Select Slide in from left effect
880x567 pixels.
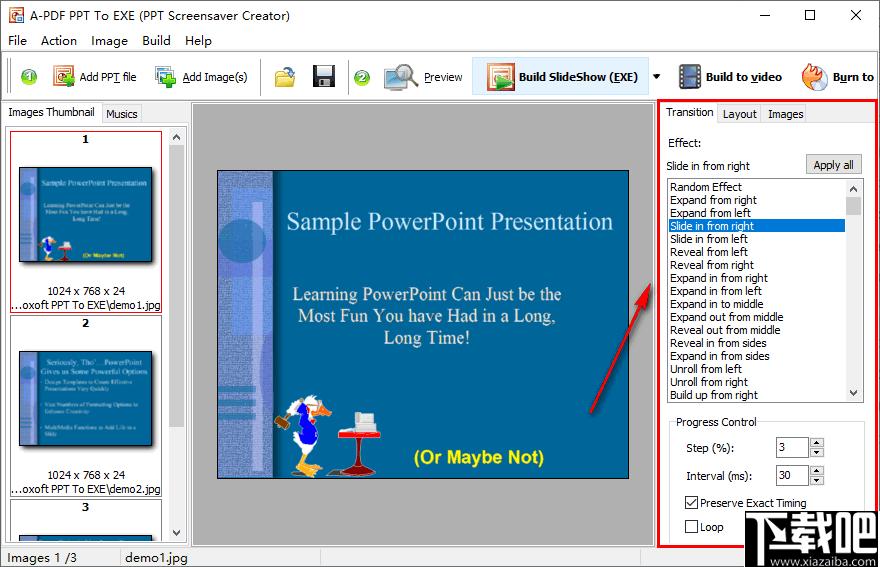tap(757, 239)
